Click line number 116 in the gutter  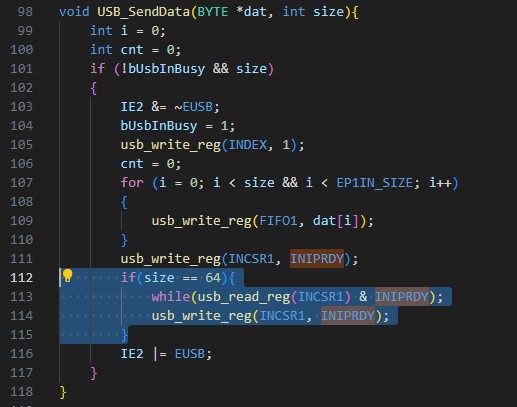tap(22, 354)
